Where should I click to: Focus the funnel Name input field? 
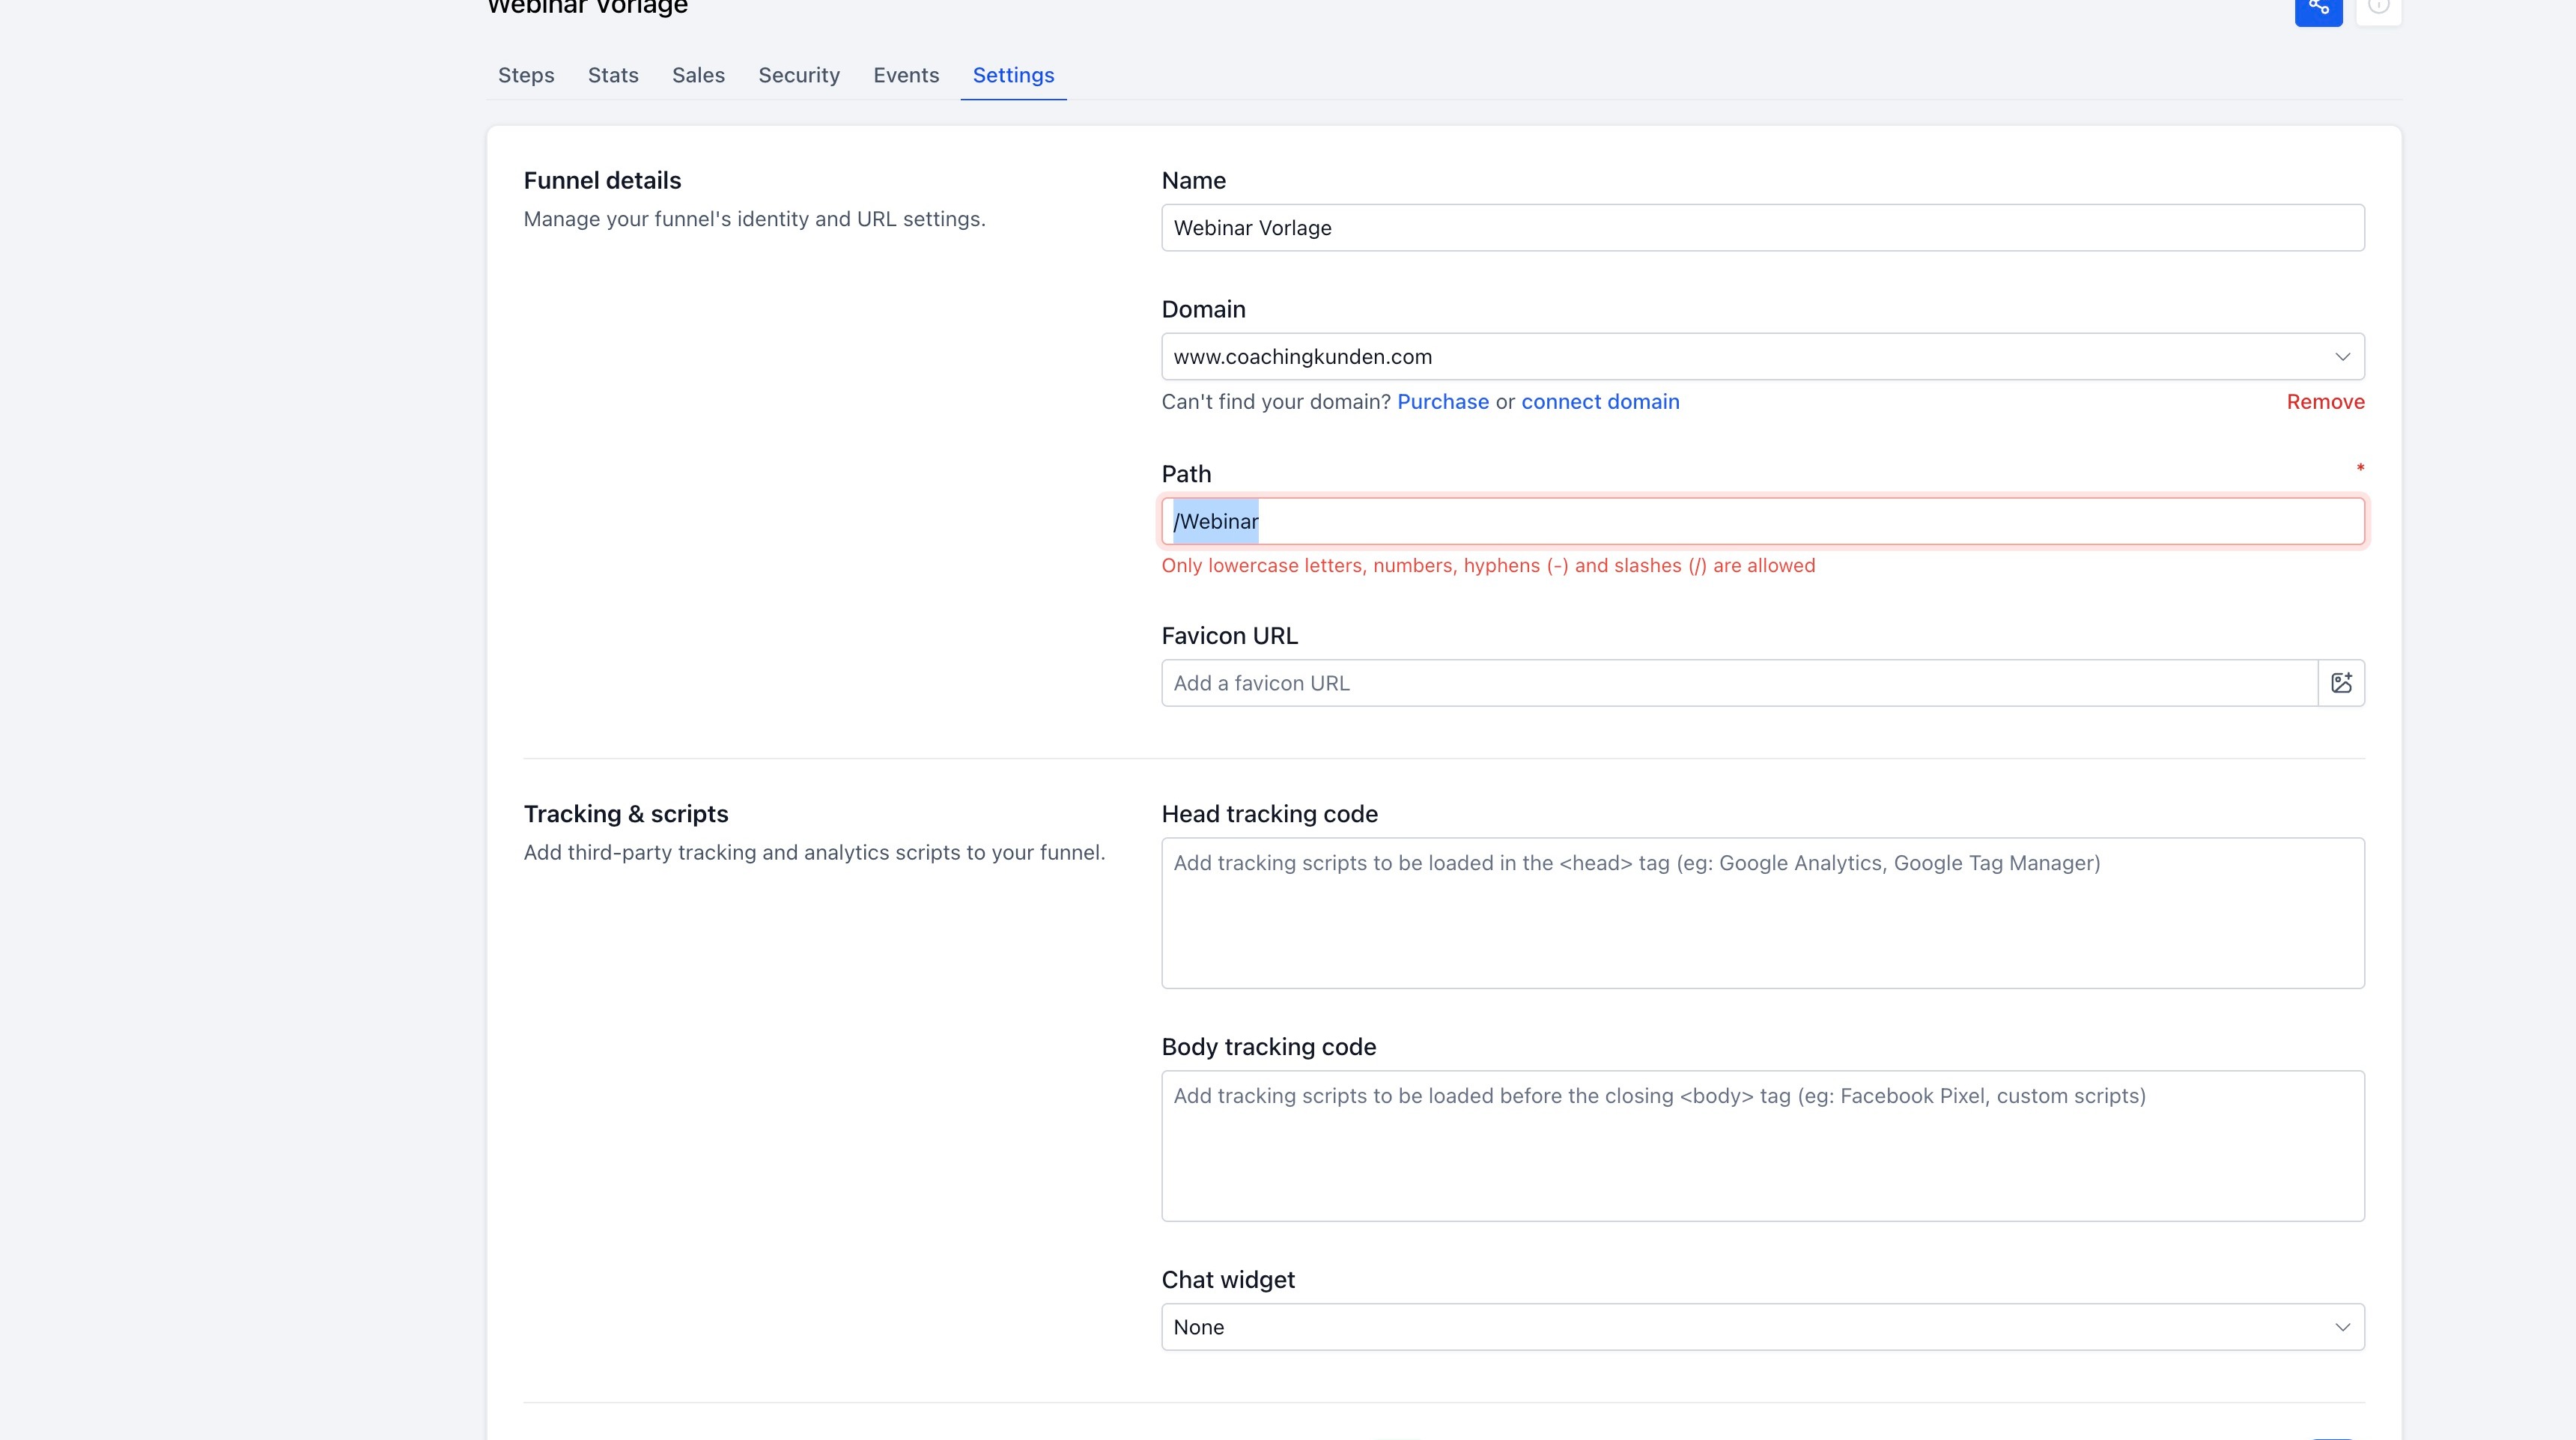tap(1762, 228)
